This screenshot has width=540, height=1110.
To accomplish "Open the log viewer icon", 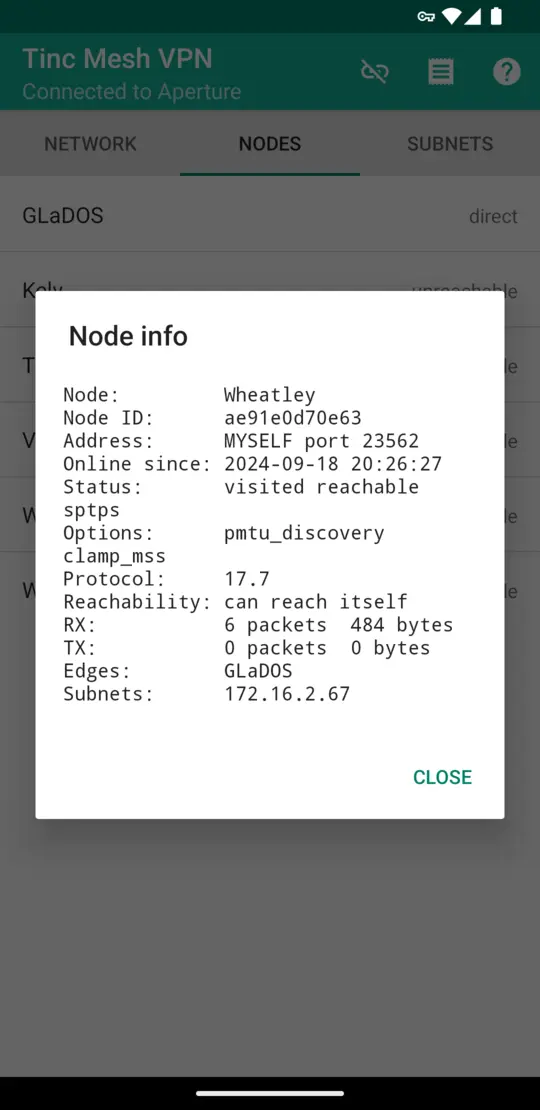I will point(441,71).
